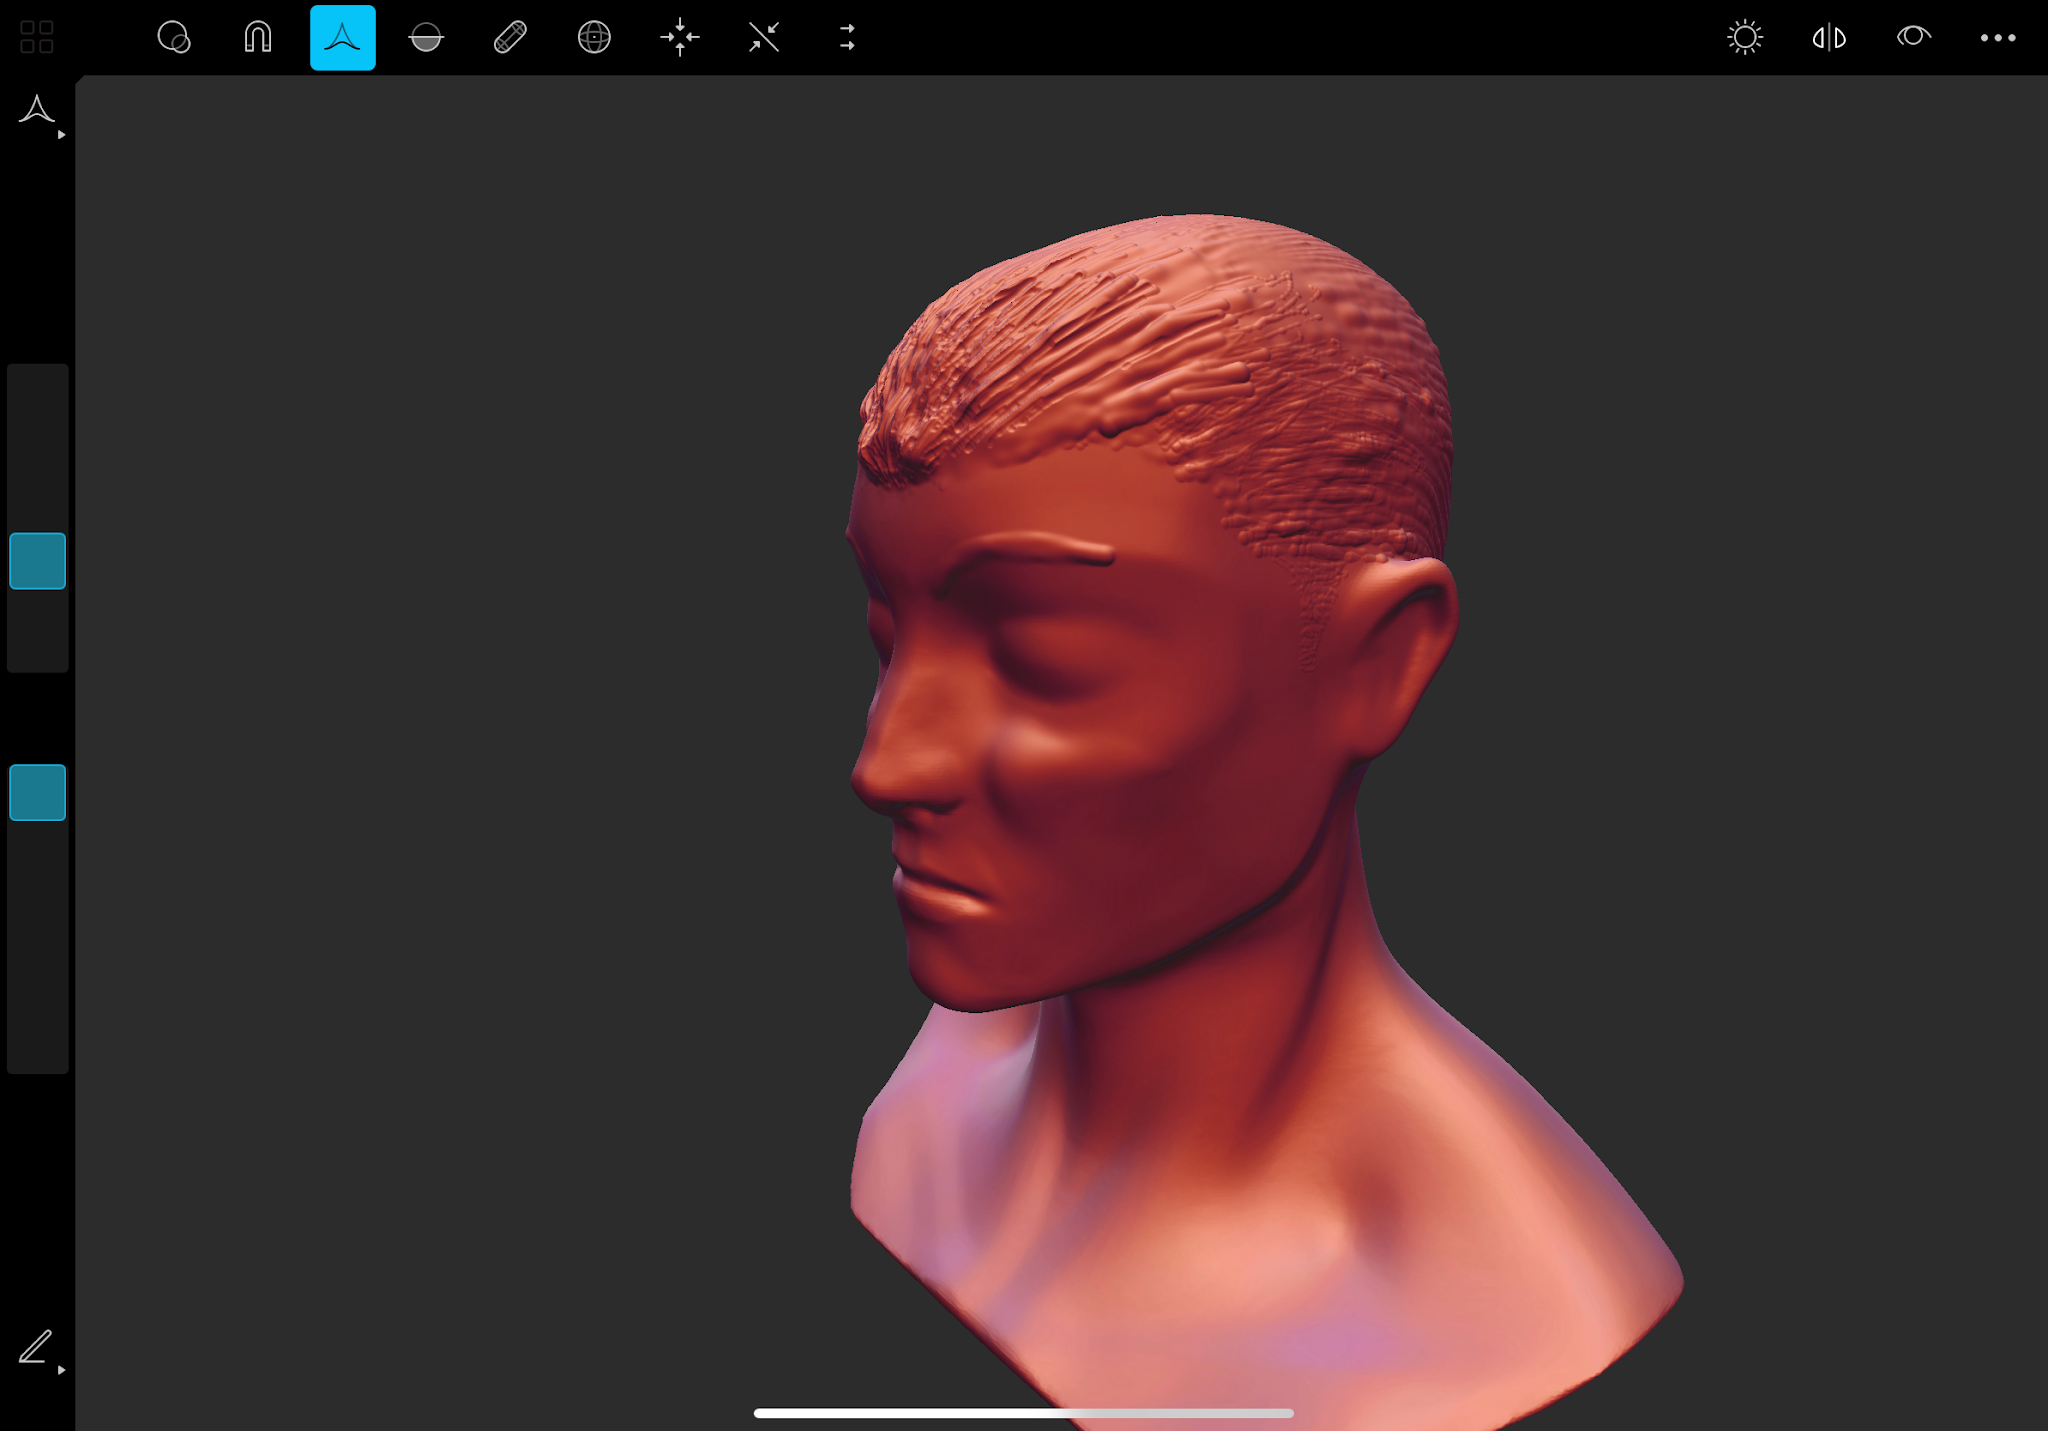Select the wireframe globe icon
This screenshot has height=1431, width=2048.
(x=593, y=37)
